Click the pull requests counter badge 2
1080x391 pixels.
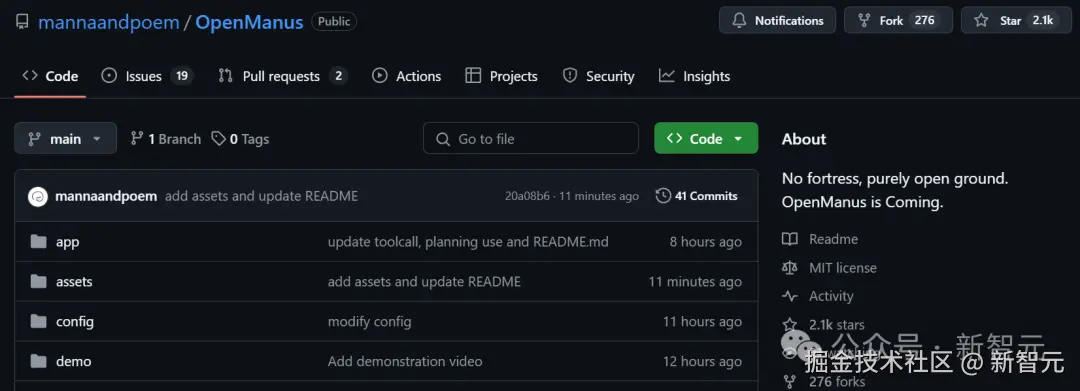click(338, 76)
